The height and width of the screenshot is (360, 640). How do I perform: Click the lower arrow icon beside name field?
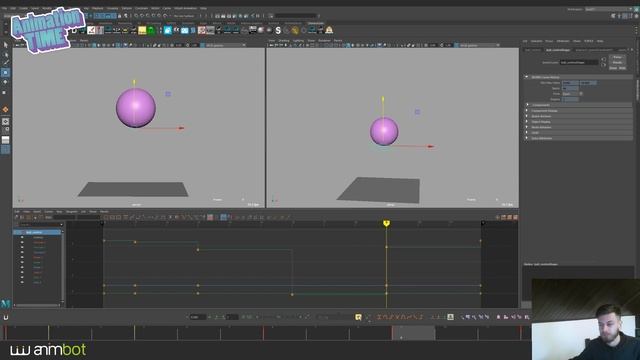pyautogui.click(x=604, y=64)
